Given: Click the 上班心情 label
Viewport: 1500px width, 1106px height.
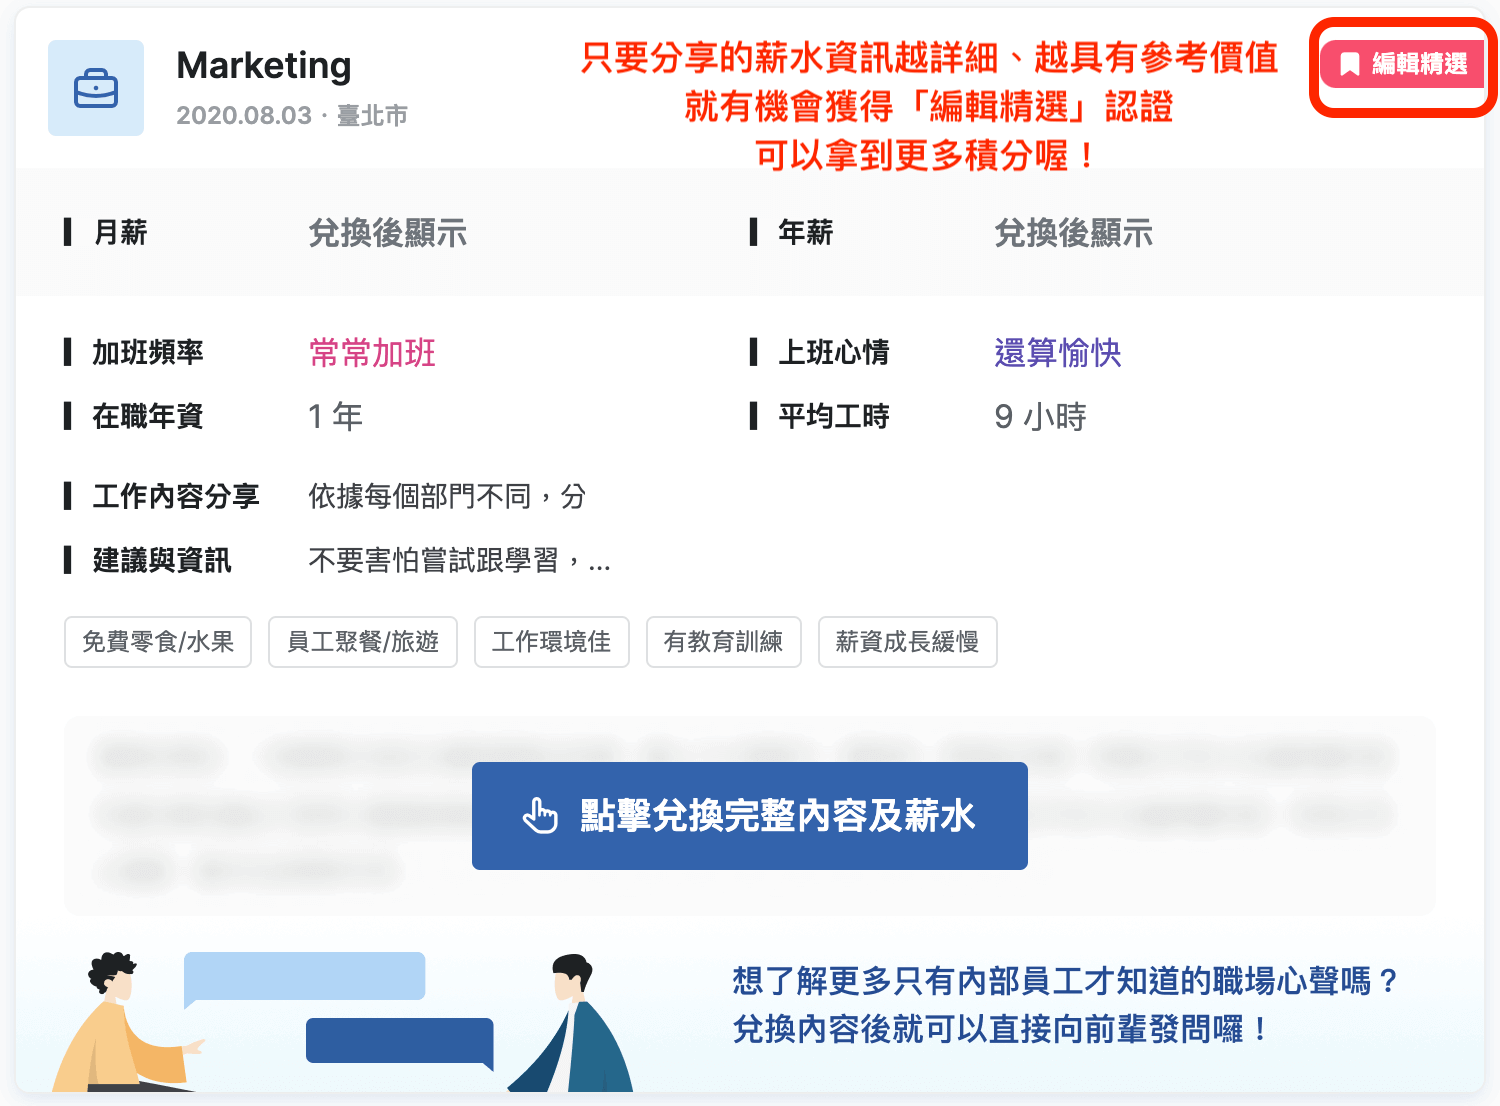Looking at the screenshot, I should [x=834, y=353].
